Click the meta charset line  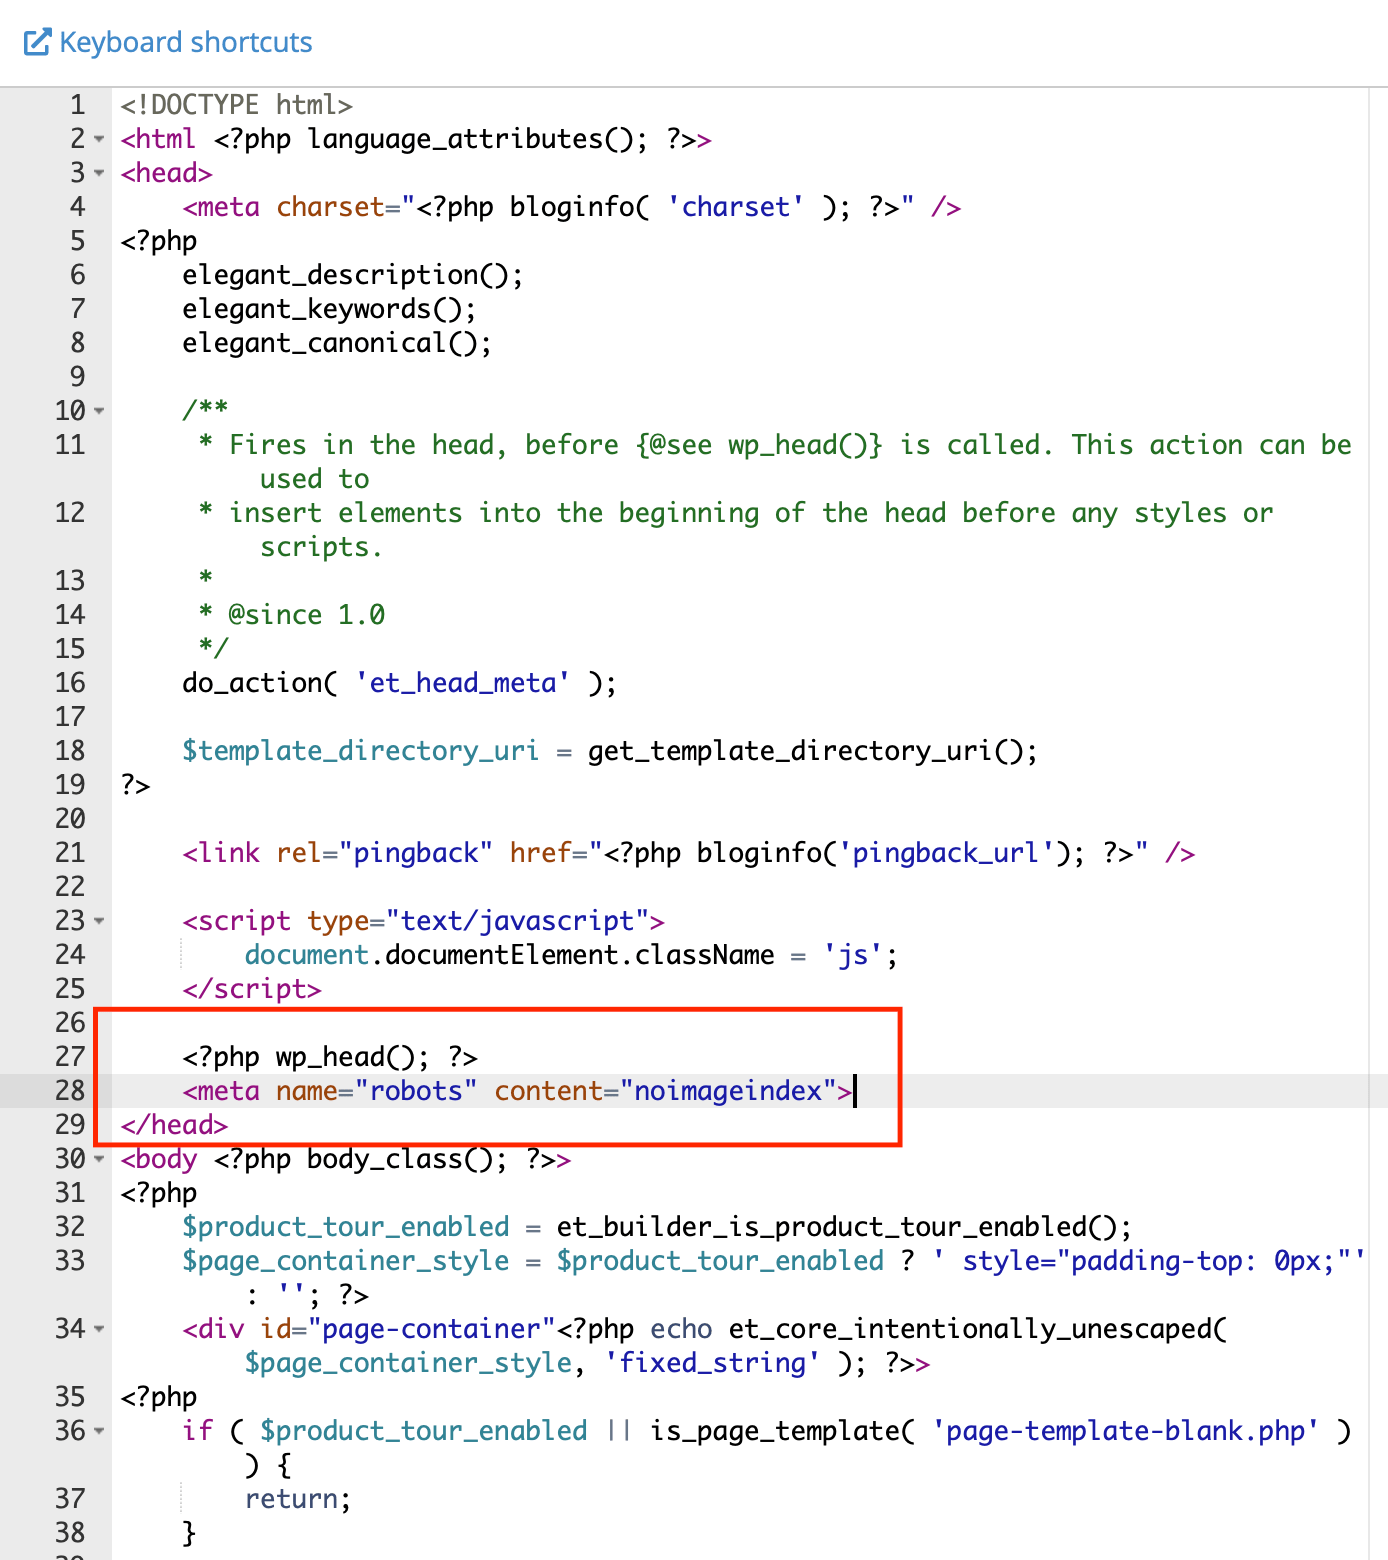[x=572, y=207]
